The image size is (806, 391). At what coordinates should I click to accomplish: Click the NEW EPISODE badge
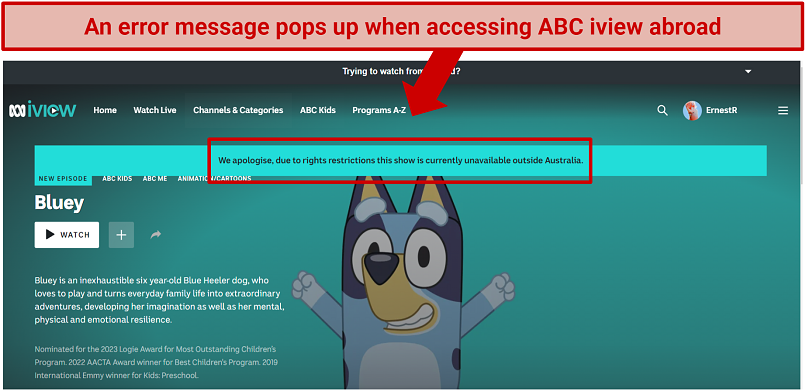(x=63, y=179)
